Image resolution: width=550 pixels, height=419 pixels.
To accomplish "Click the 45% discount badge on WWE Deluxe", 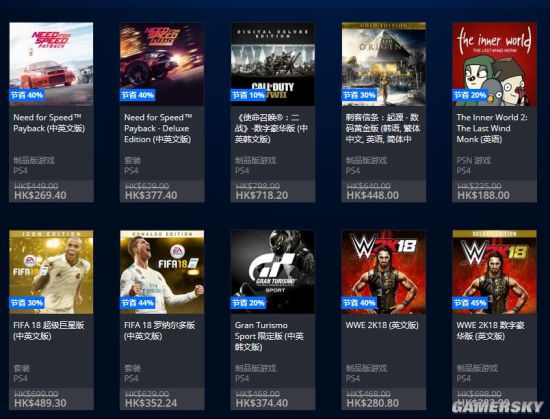I will (x=470, y=303).
